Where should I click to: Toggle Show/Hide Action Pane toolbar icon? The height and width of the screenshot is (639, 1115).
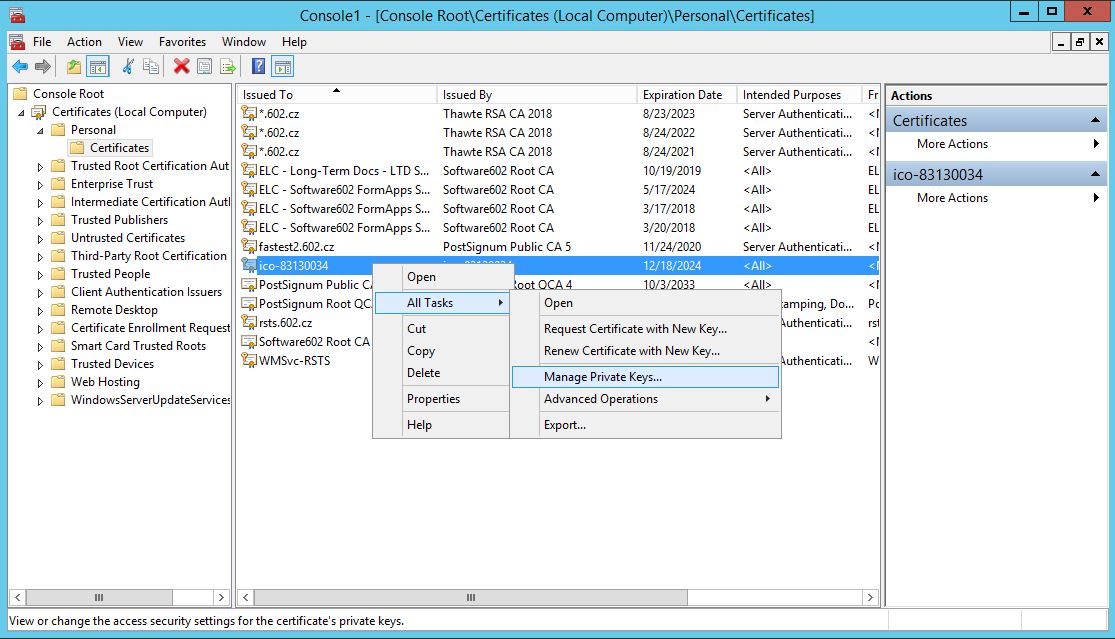[283, 67]
